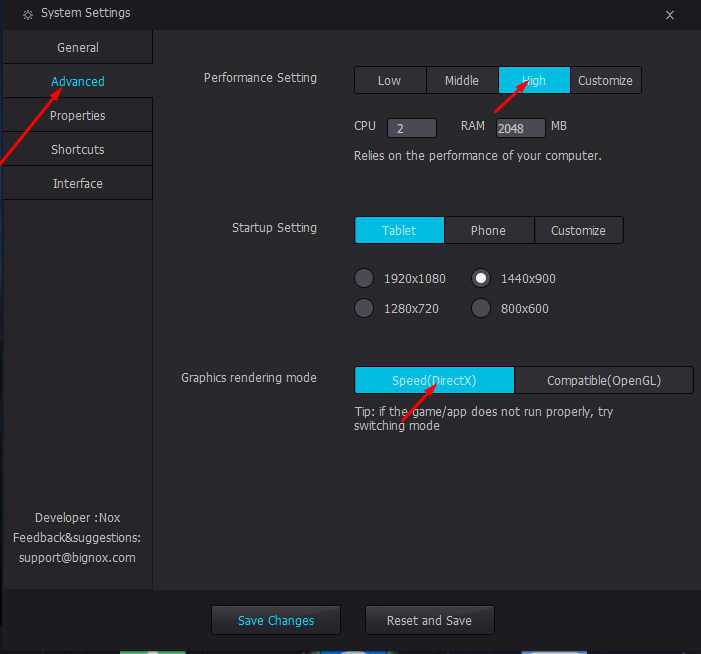Select Tablet startup mode
The width and height of the screenshot is (701, 654).
399,230
